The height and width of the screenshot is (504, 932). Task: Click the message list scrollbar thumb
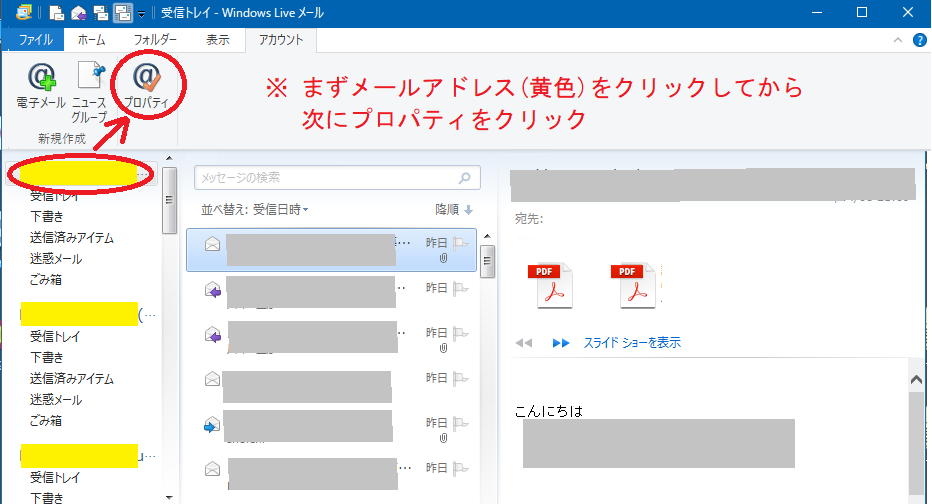pos(487,261)
